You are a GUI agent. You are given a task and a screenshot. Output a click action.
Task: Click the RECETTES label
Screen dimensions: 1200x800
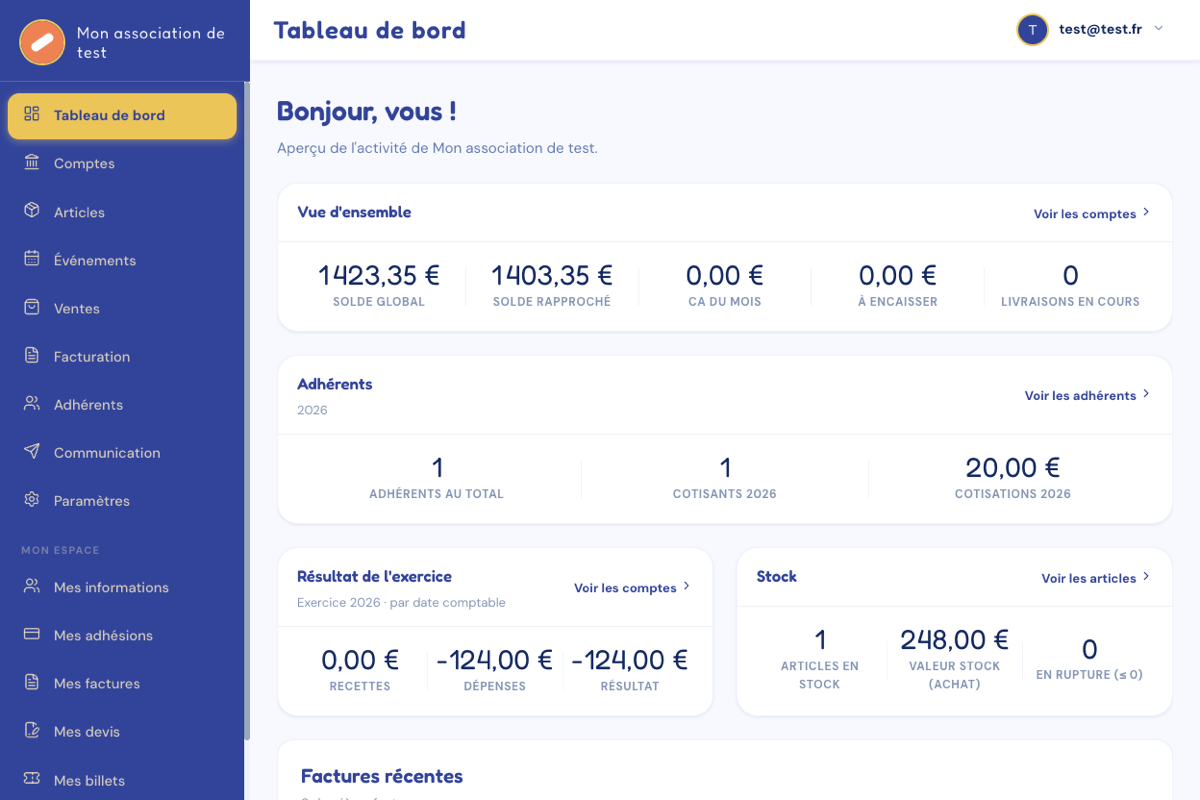(360, 686)
